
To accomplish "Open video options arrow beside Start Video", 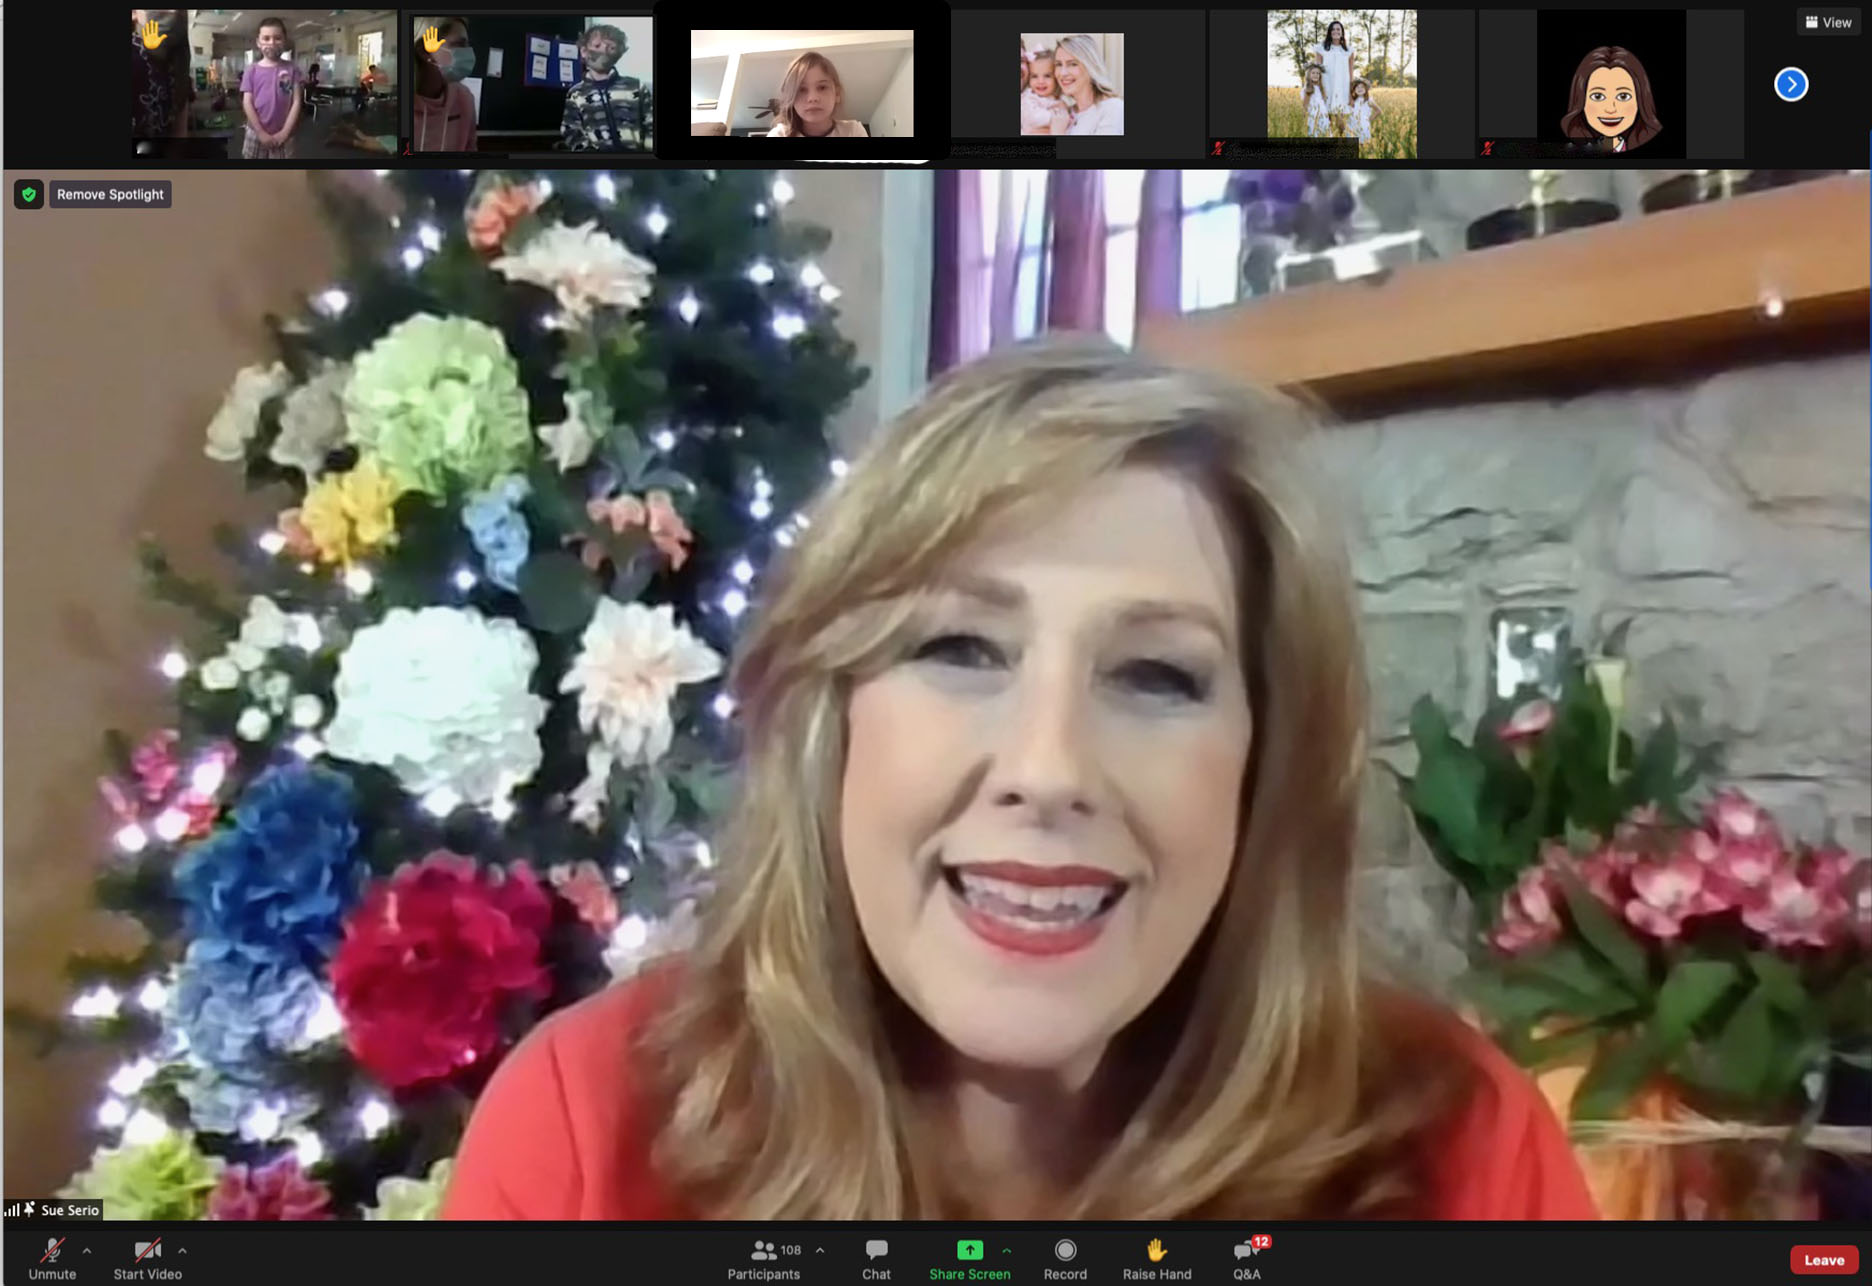I will click(182, 1250).
